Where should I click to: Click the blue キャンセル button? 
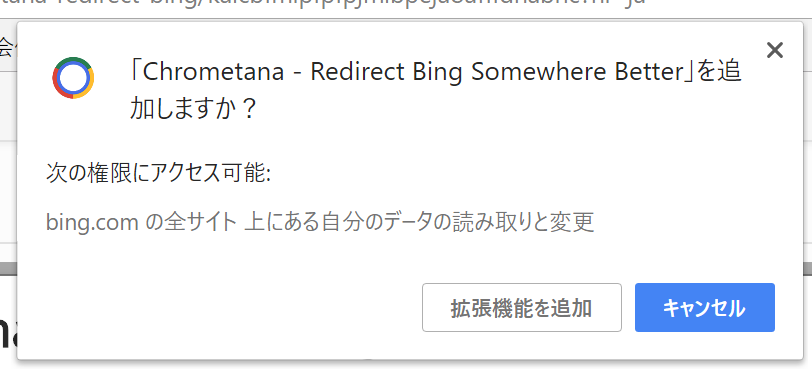705,308
